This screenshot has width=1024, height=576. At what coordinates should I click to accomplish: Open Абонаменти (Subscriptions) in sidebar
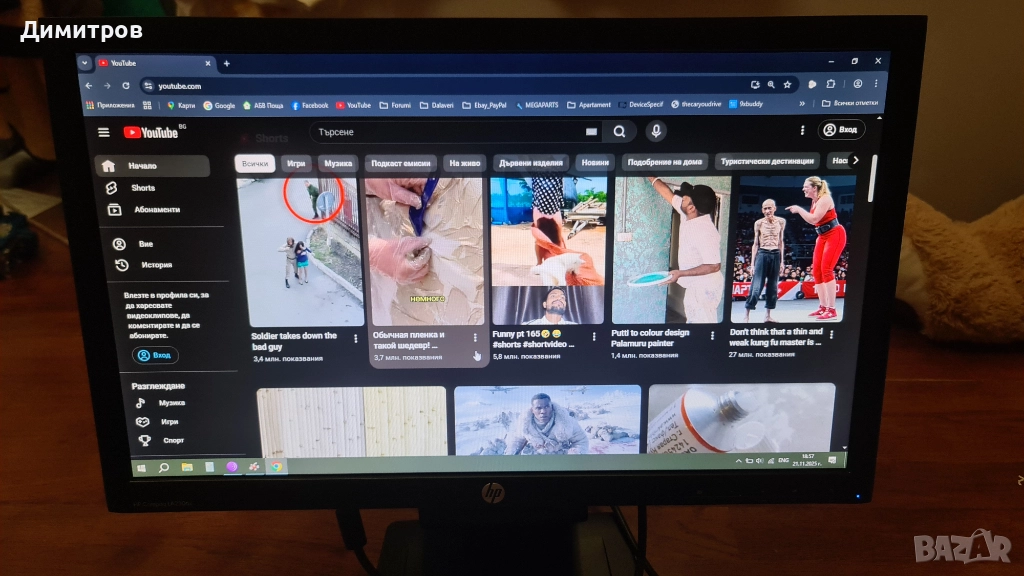click(x=156, y=210)
